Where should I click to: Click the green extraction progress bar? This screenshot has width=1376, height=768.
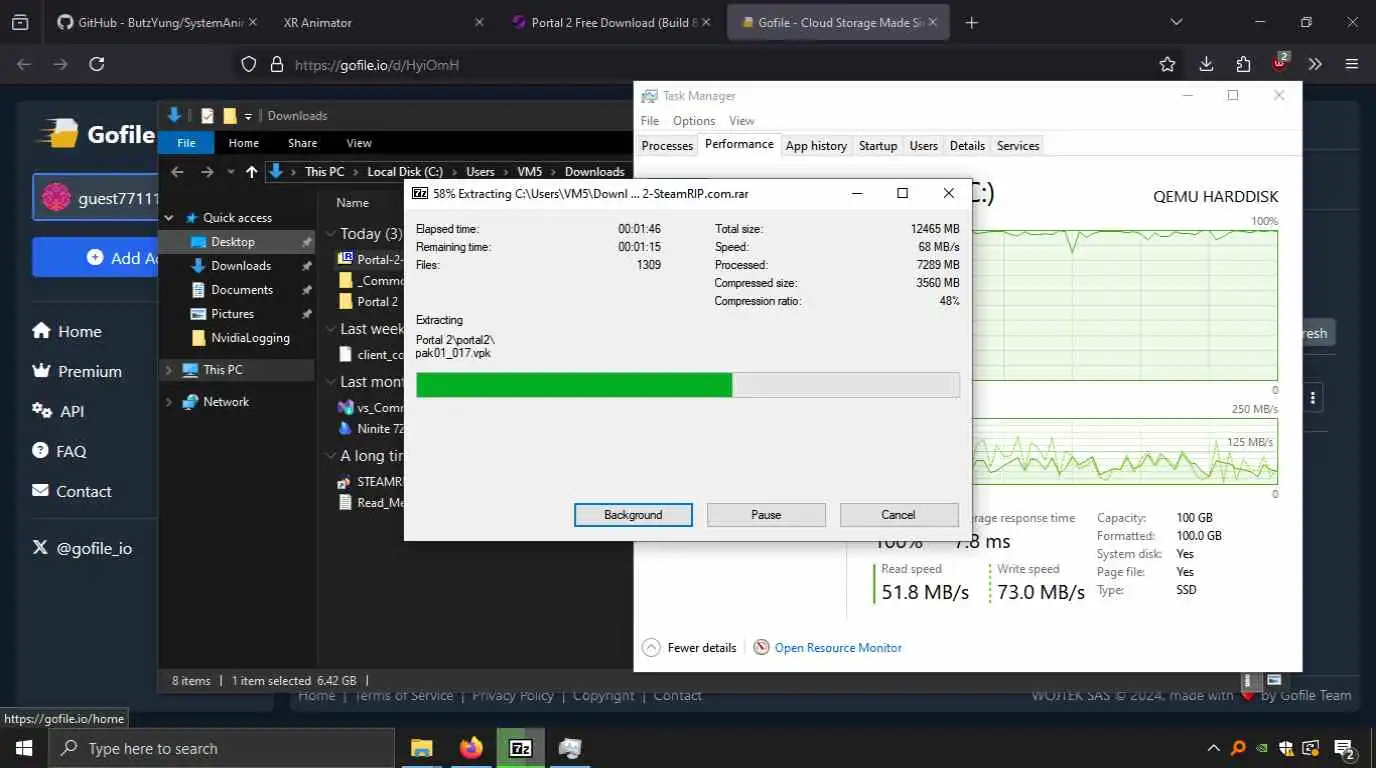687,385
